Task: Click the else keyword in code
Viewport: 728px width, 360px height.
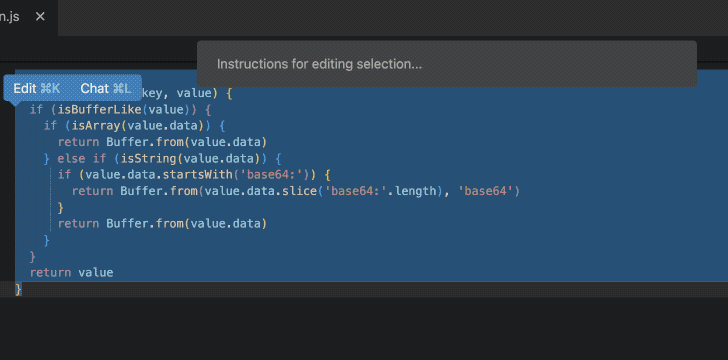Action: 71,158
